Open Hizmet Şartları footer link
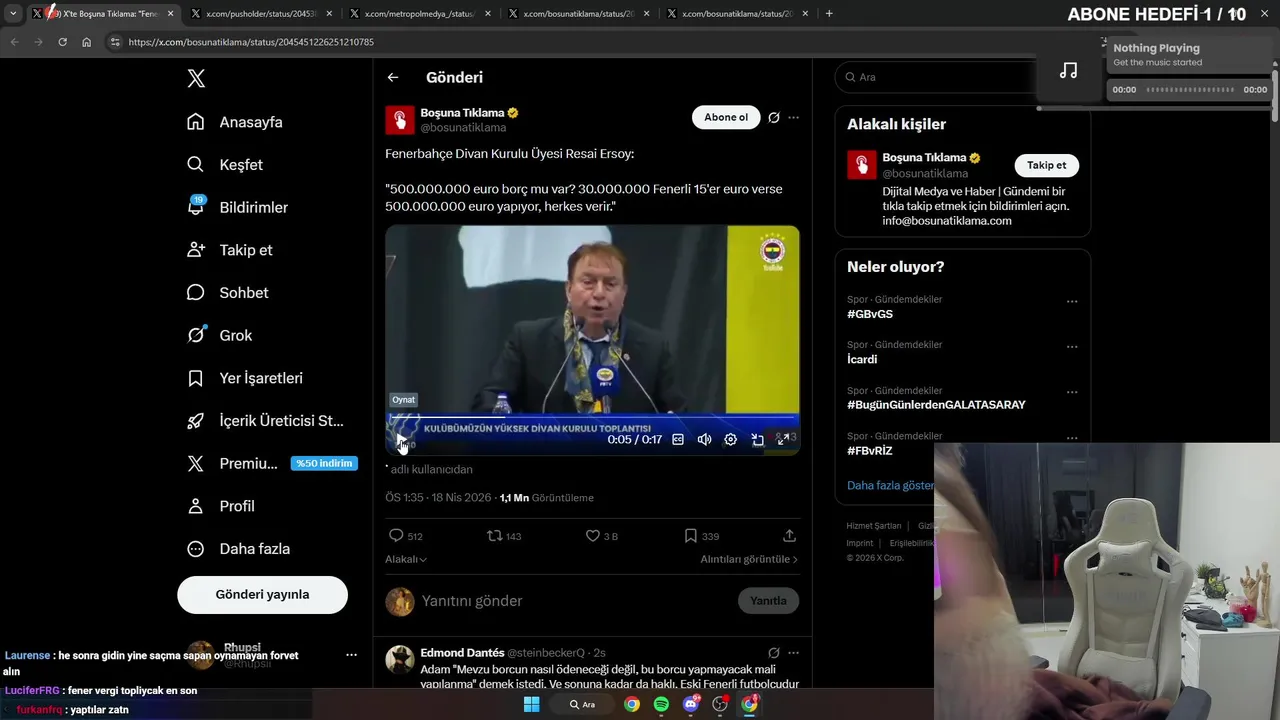Screen dimensions: 1280x720 (874, 526)
